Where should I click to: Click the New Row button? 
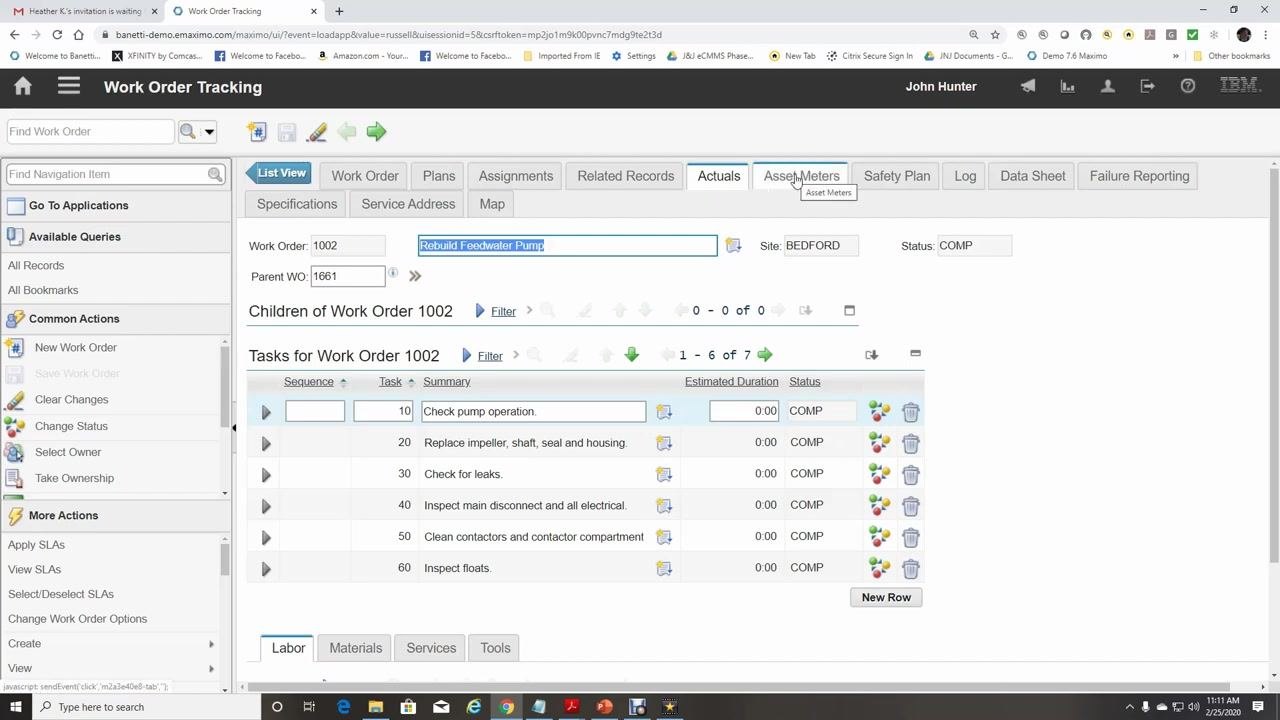[886, 597]
